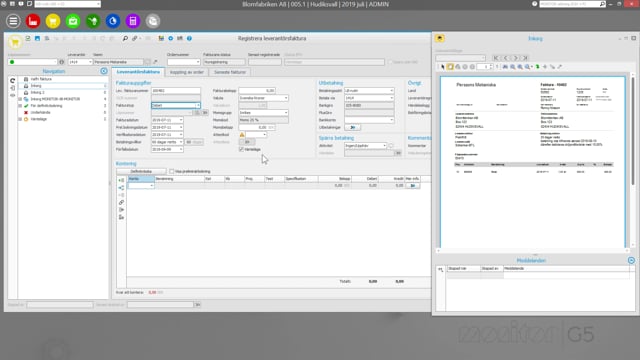Screen dimensions: 640x360
Task: Toggle the Hantelage checkbox
Action: point(241,149)
